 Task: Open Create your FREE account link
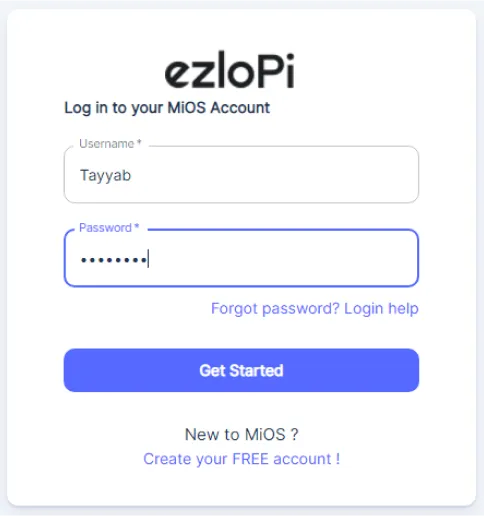(x=241, y=459)
